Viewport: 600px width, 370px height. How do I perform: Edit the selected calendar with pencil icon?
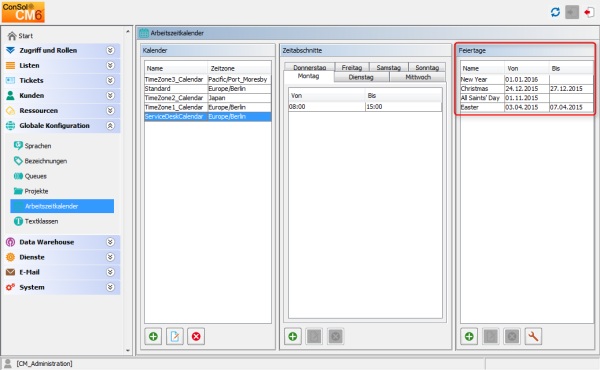click(x=174, y=336)
